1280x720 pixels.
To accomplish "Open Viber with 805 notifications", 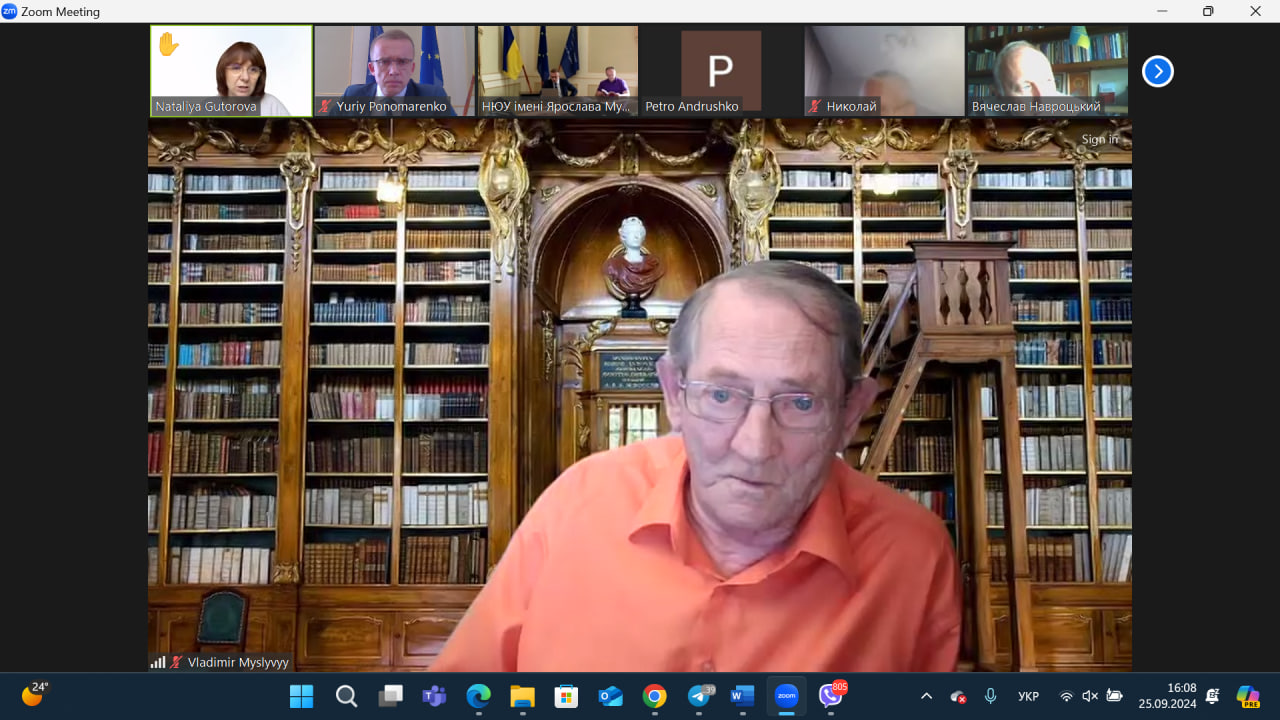I will coord(830,695).
